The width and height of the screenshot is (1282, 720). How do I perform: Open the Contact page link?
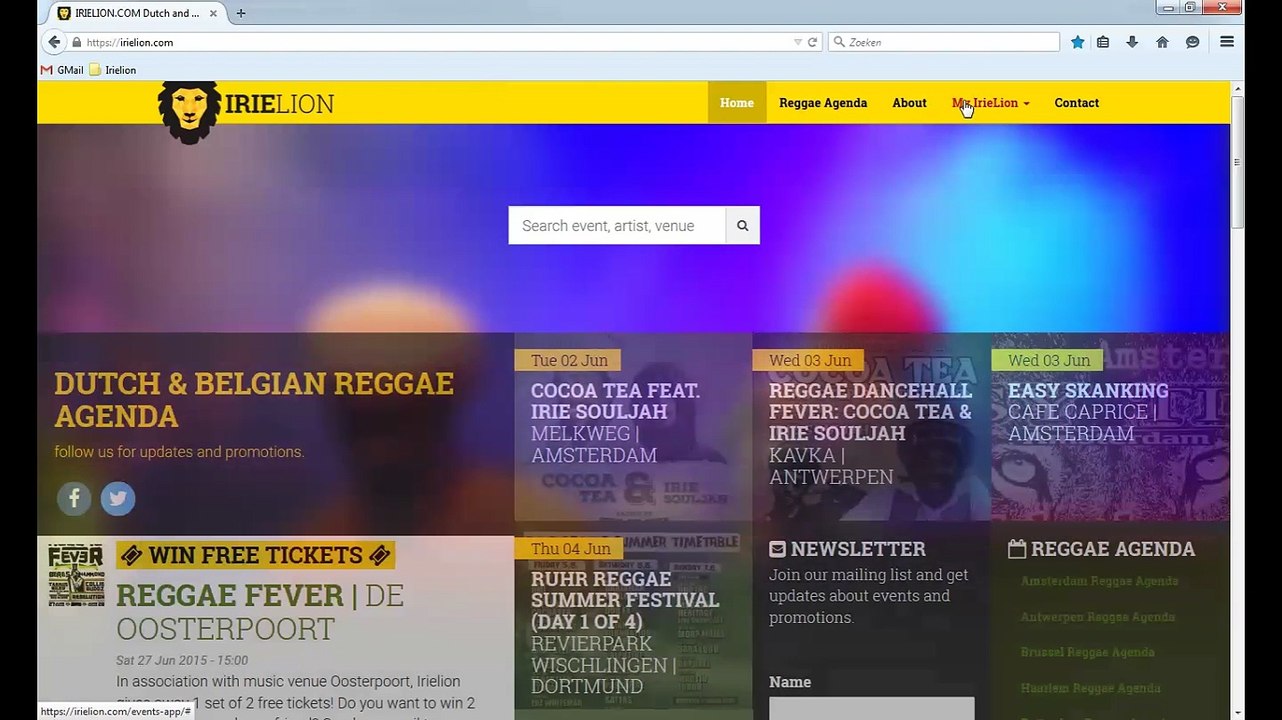coord(1076,103)
